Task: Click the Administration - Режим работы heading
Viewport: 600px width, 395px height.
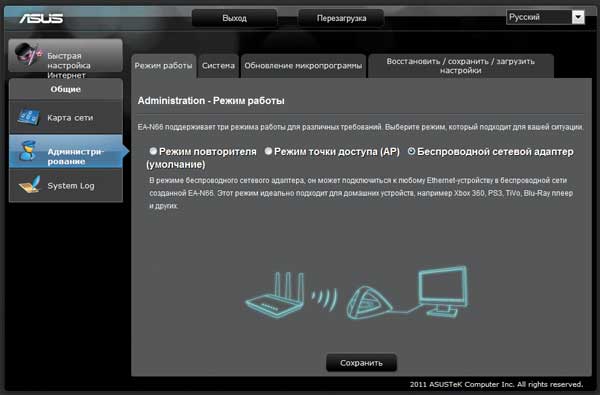Action: pos(211,101)
